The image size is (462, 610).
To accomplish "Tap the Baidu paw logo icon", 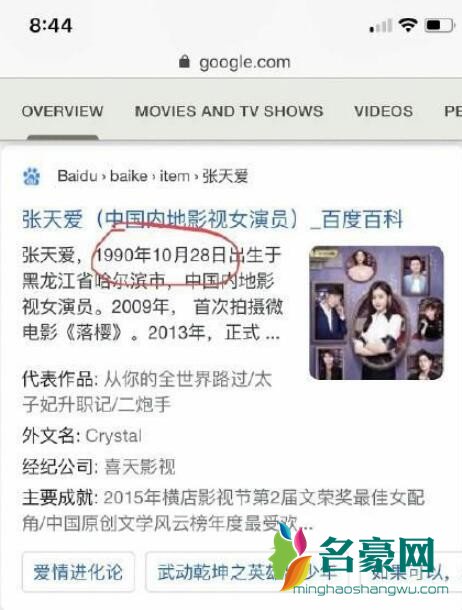I will coord(31,176).
